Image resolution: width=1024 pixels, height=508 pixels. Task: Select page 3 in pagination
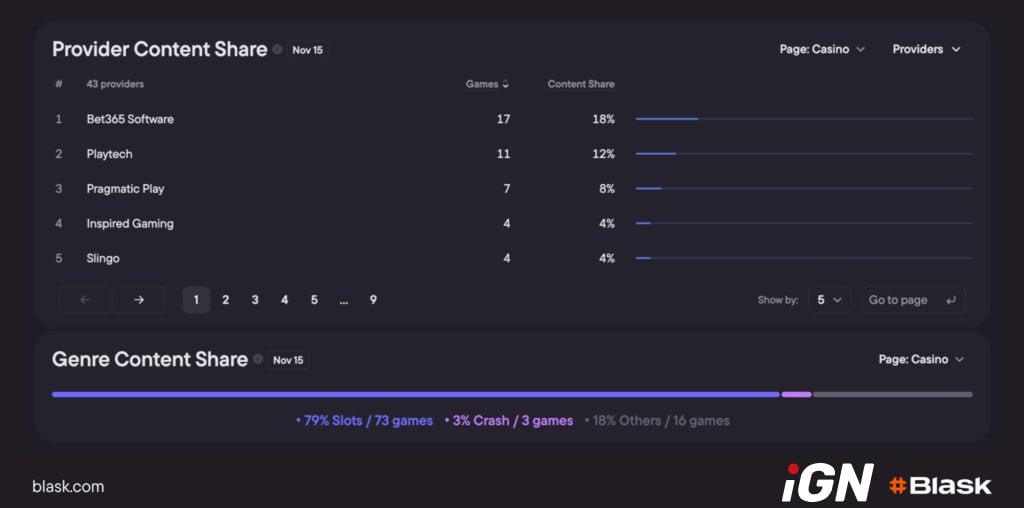click(x=255, y=300)
